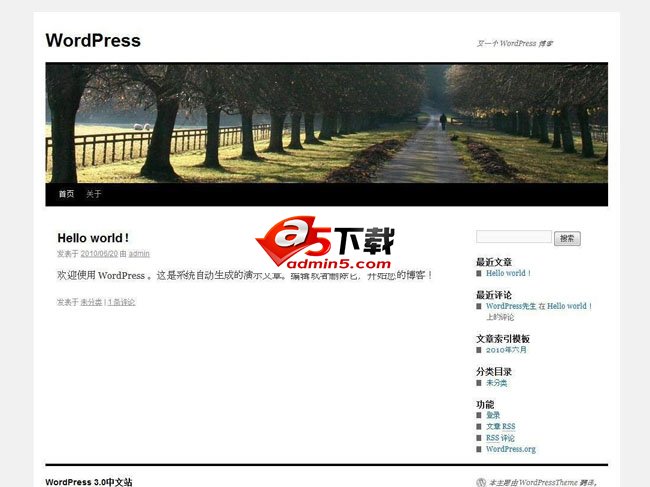Open the 2010年六月 archive link
The image size is (650, 487).
pyautogui.click(x=506, y=350)
